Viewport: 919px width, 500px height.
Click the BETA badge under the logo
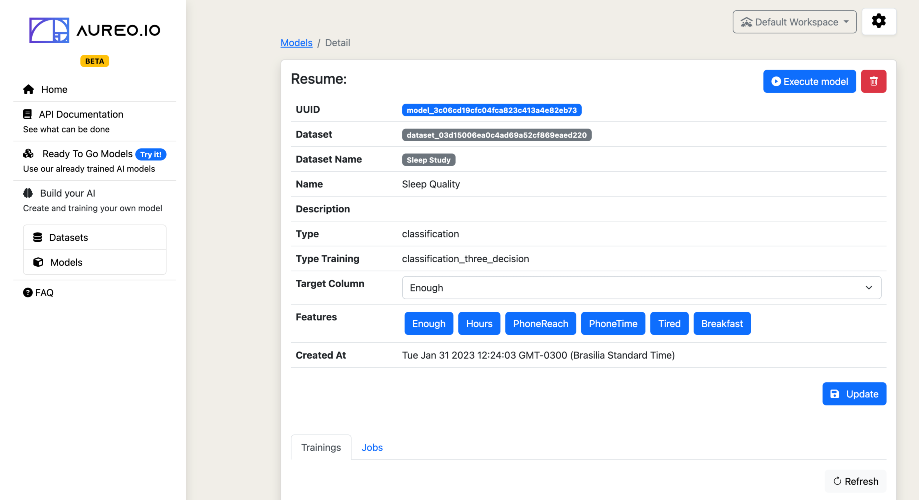94,61
